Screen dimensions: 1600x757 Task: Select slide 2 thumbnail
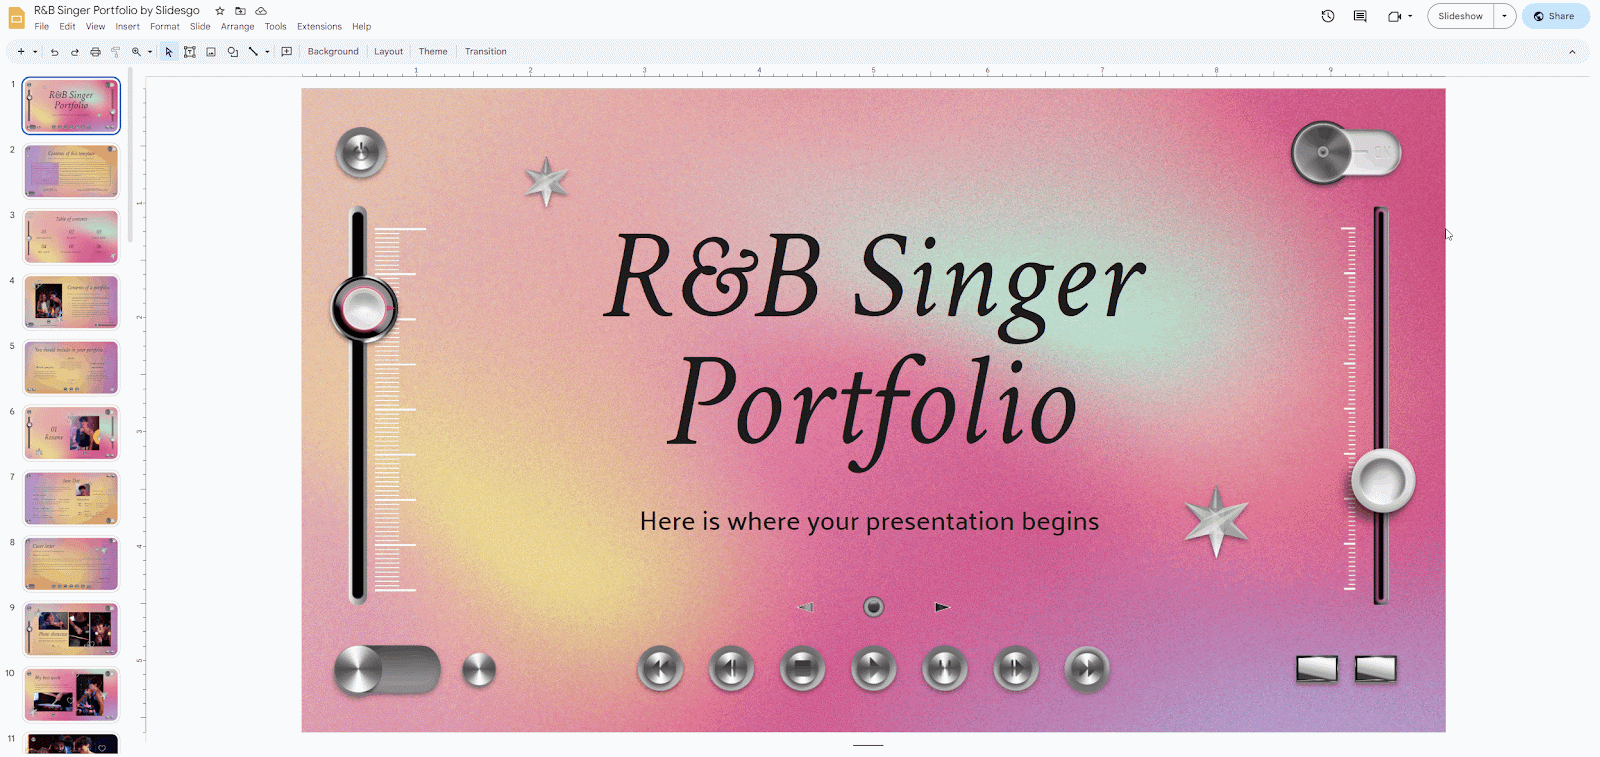[x=71, y=171]
